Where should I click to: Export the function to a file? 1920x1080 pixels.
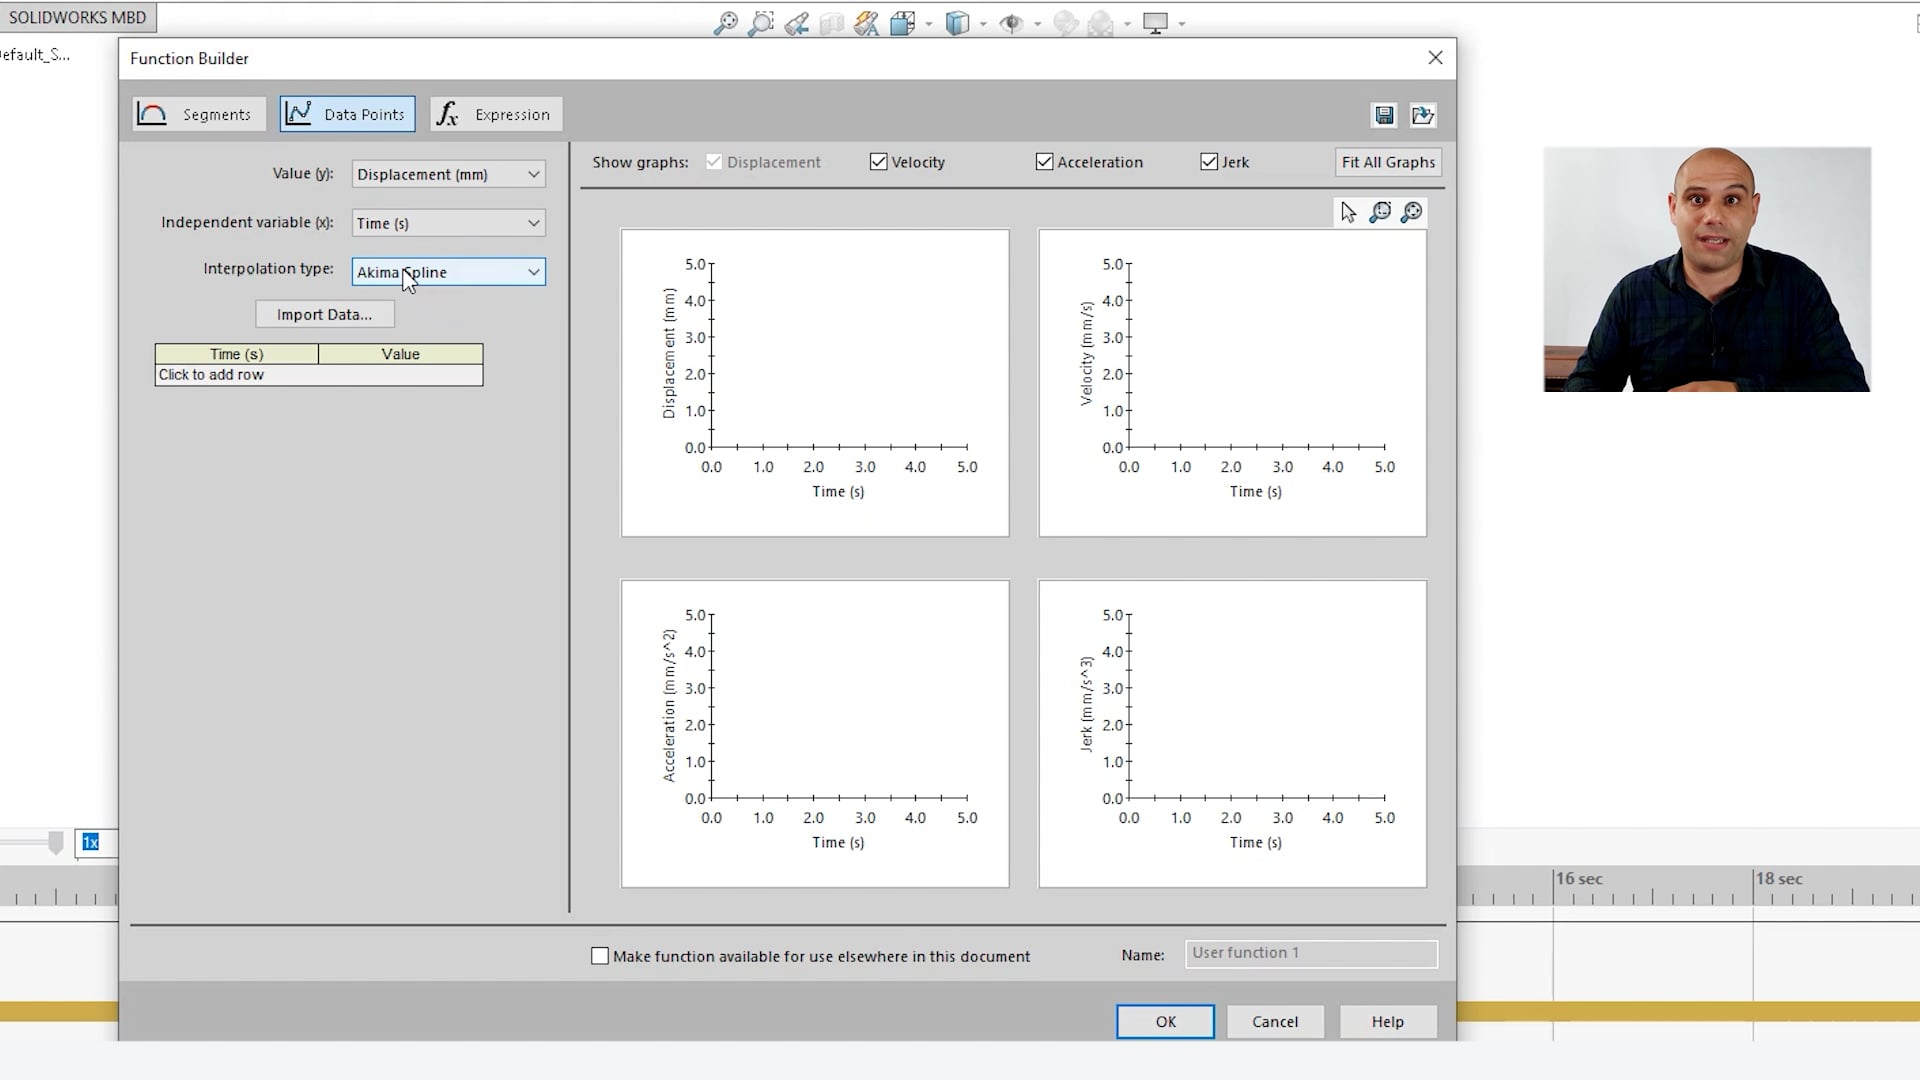(x=1422, y=114)
